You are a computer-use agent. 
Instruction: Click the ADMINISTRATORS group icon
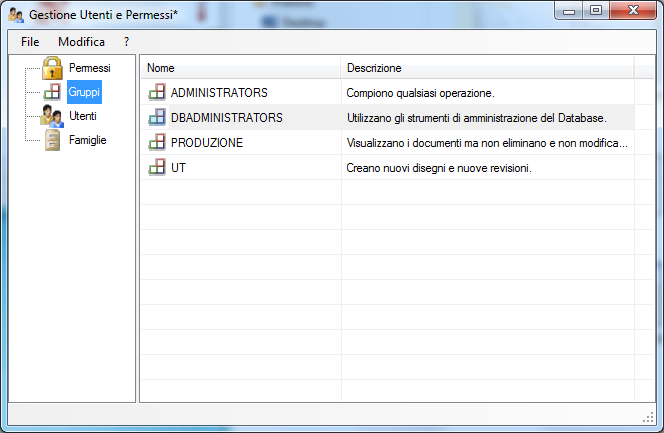tap(157, 92)
